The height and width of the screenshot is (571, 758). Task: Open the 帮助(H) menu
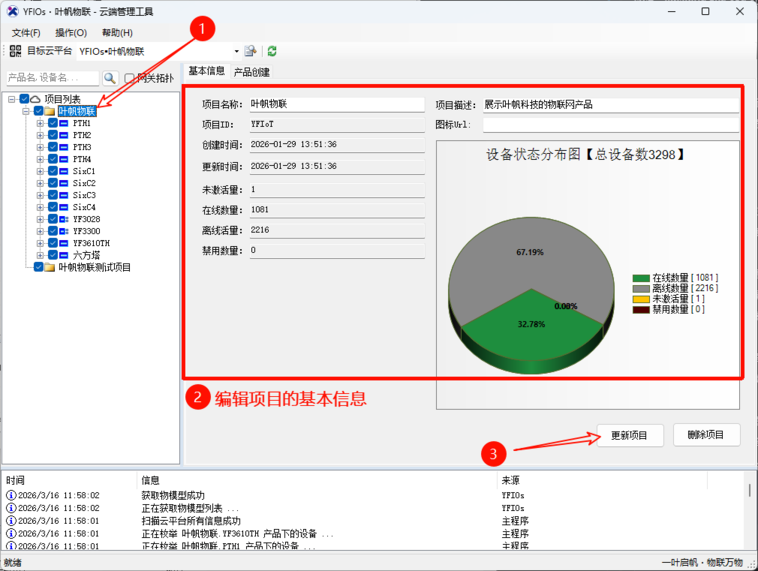pyautogui.click(x=117, y=32)
